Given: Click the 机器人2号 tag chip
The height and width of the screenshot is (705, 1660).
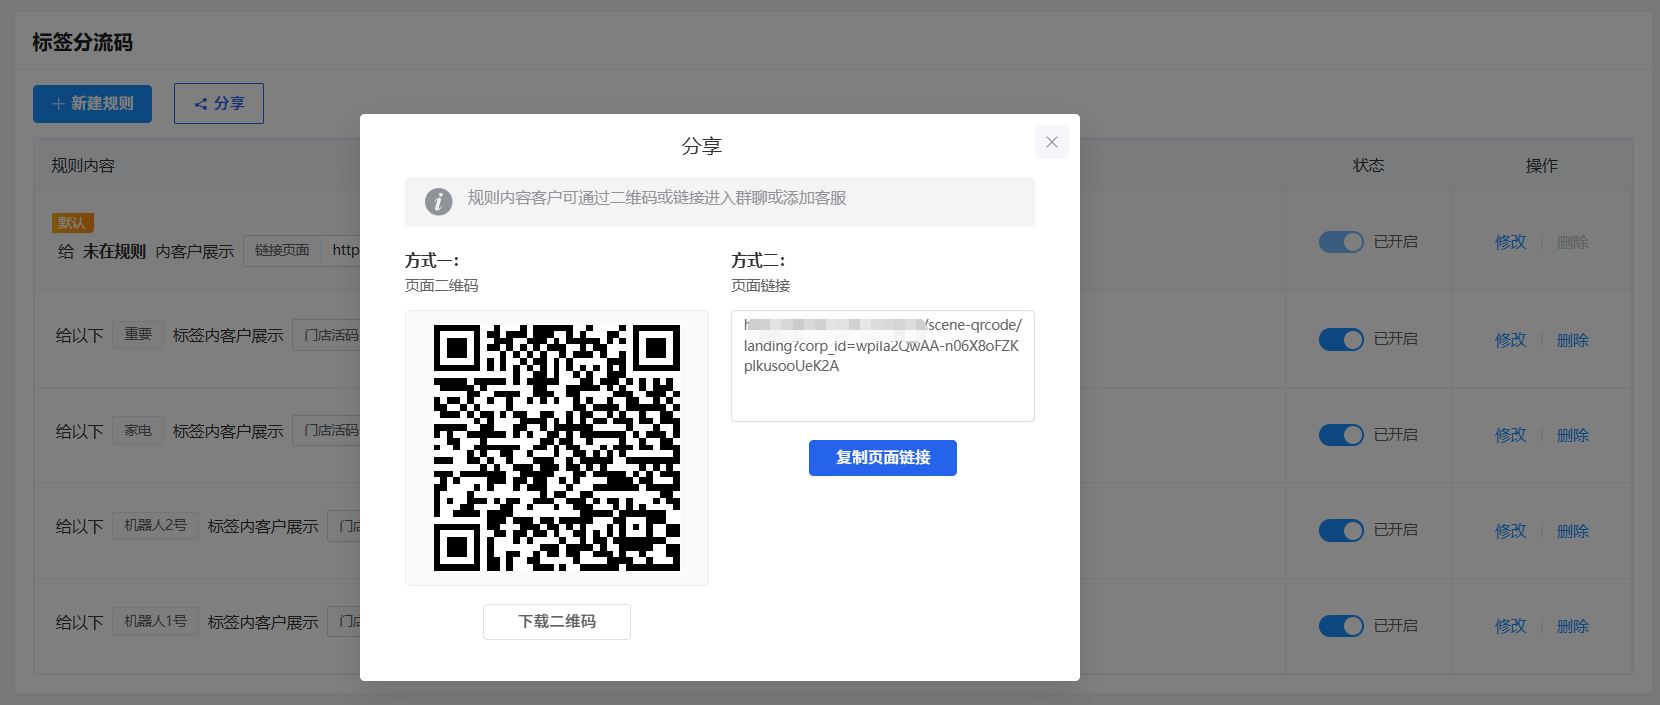Looking at the screenshot, I should (x=155, y=525).
